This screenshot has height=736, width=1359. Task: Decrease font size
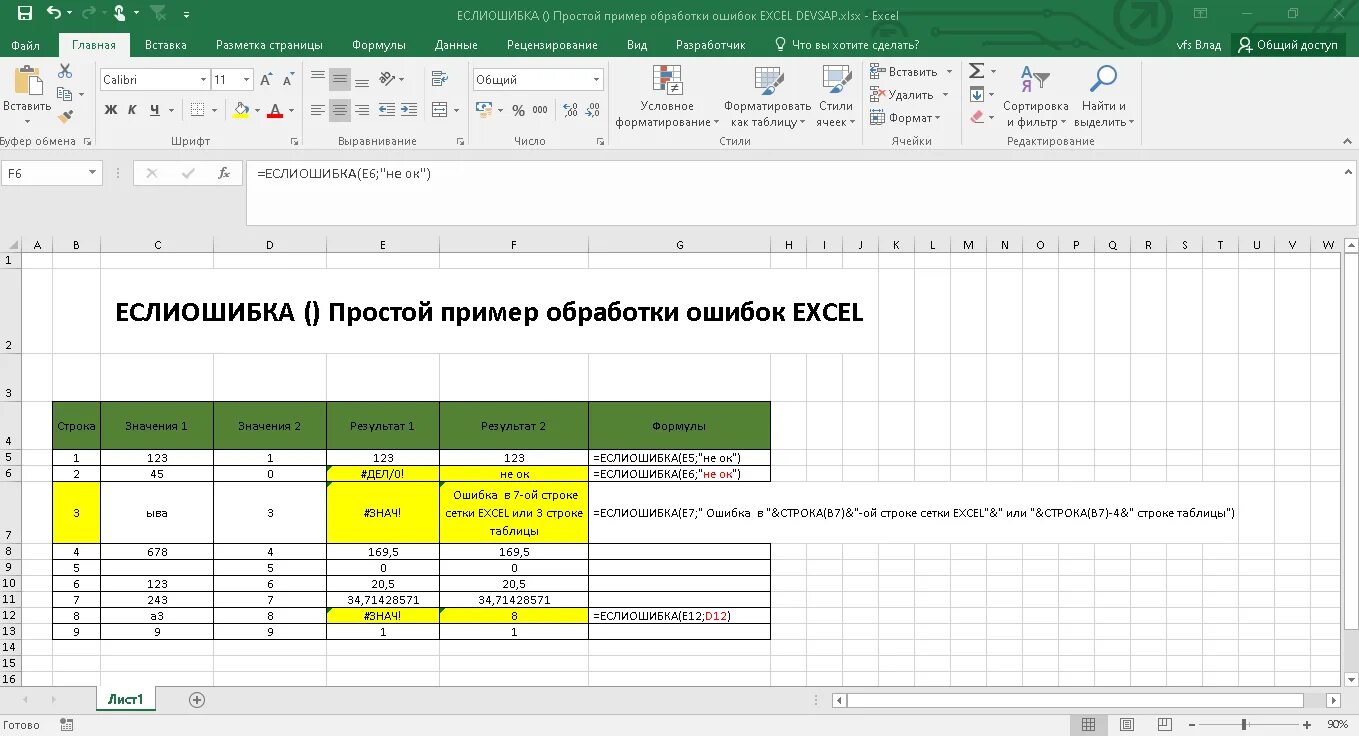(x=288, y=80)
